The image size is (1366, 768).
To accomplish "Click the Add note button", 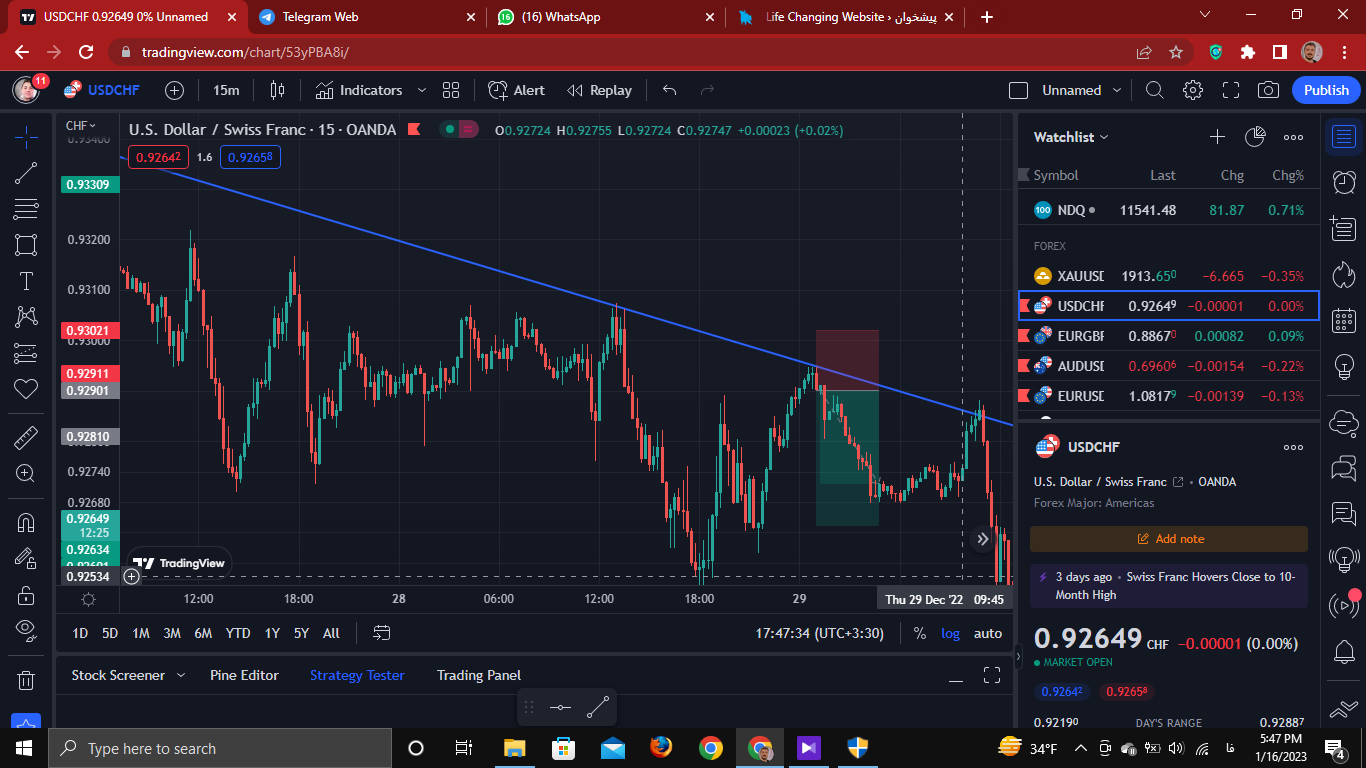I will (x=1169, y=539).
